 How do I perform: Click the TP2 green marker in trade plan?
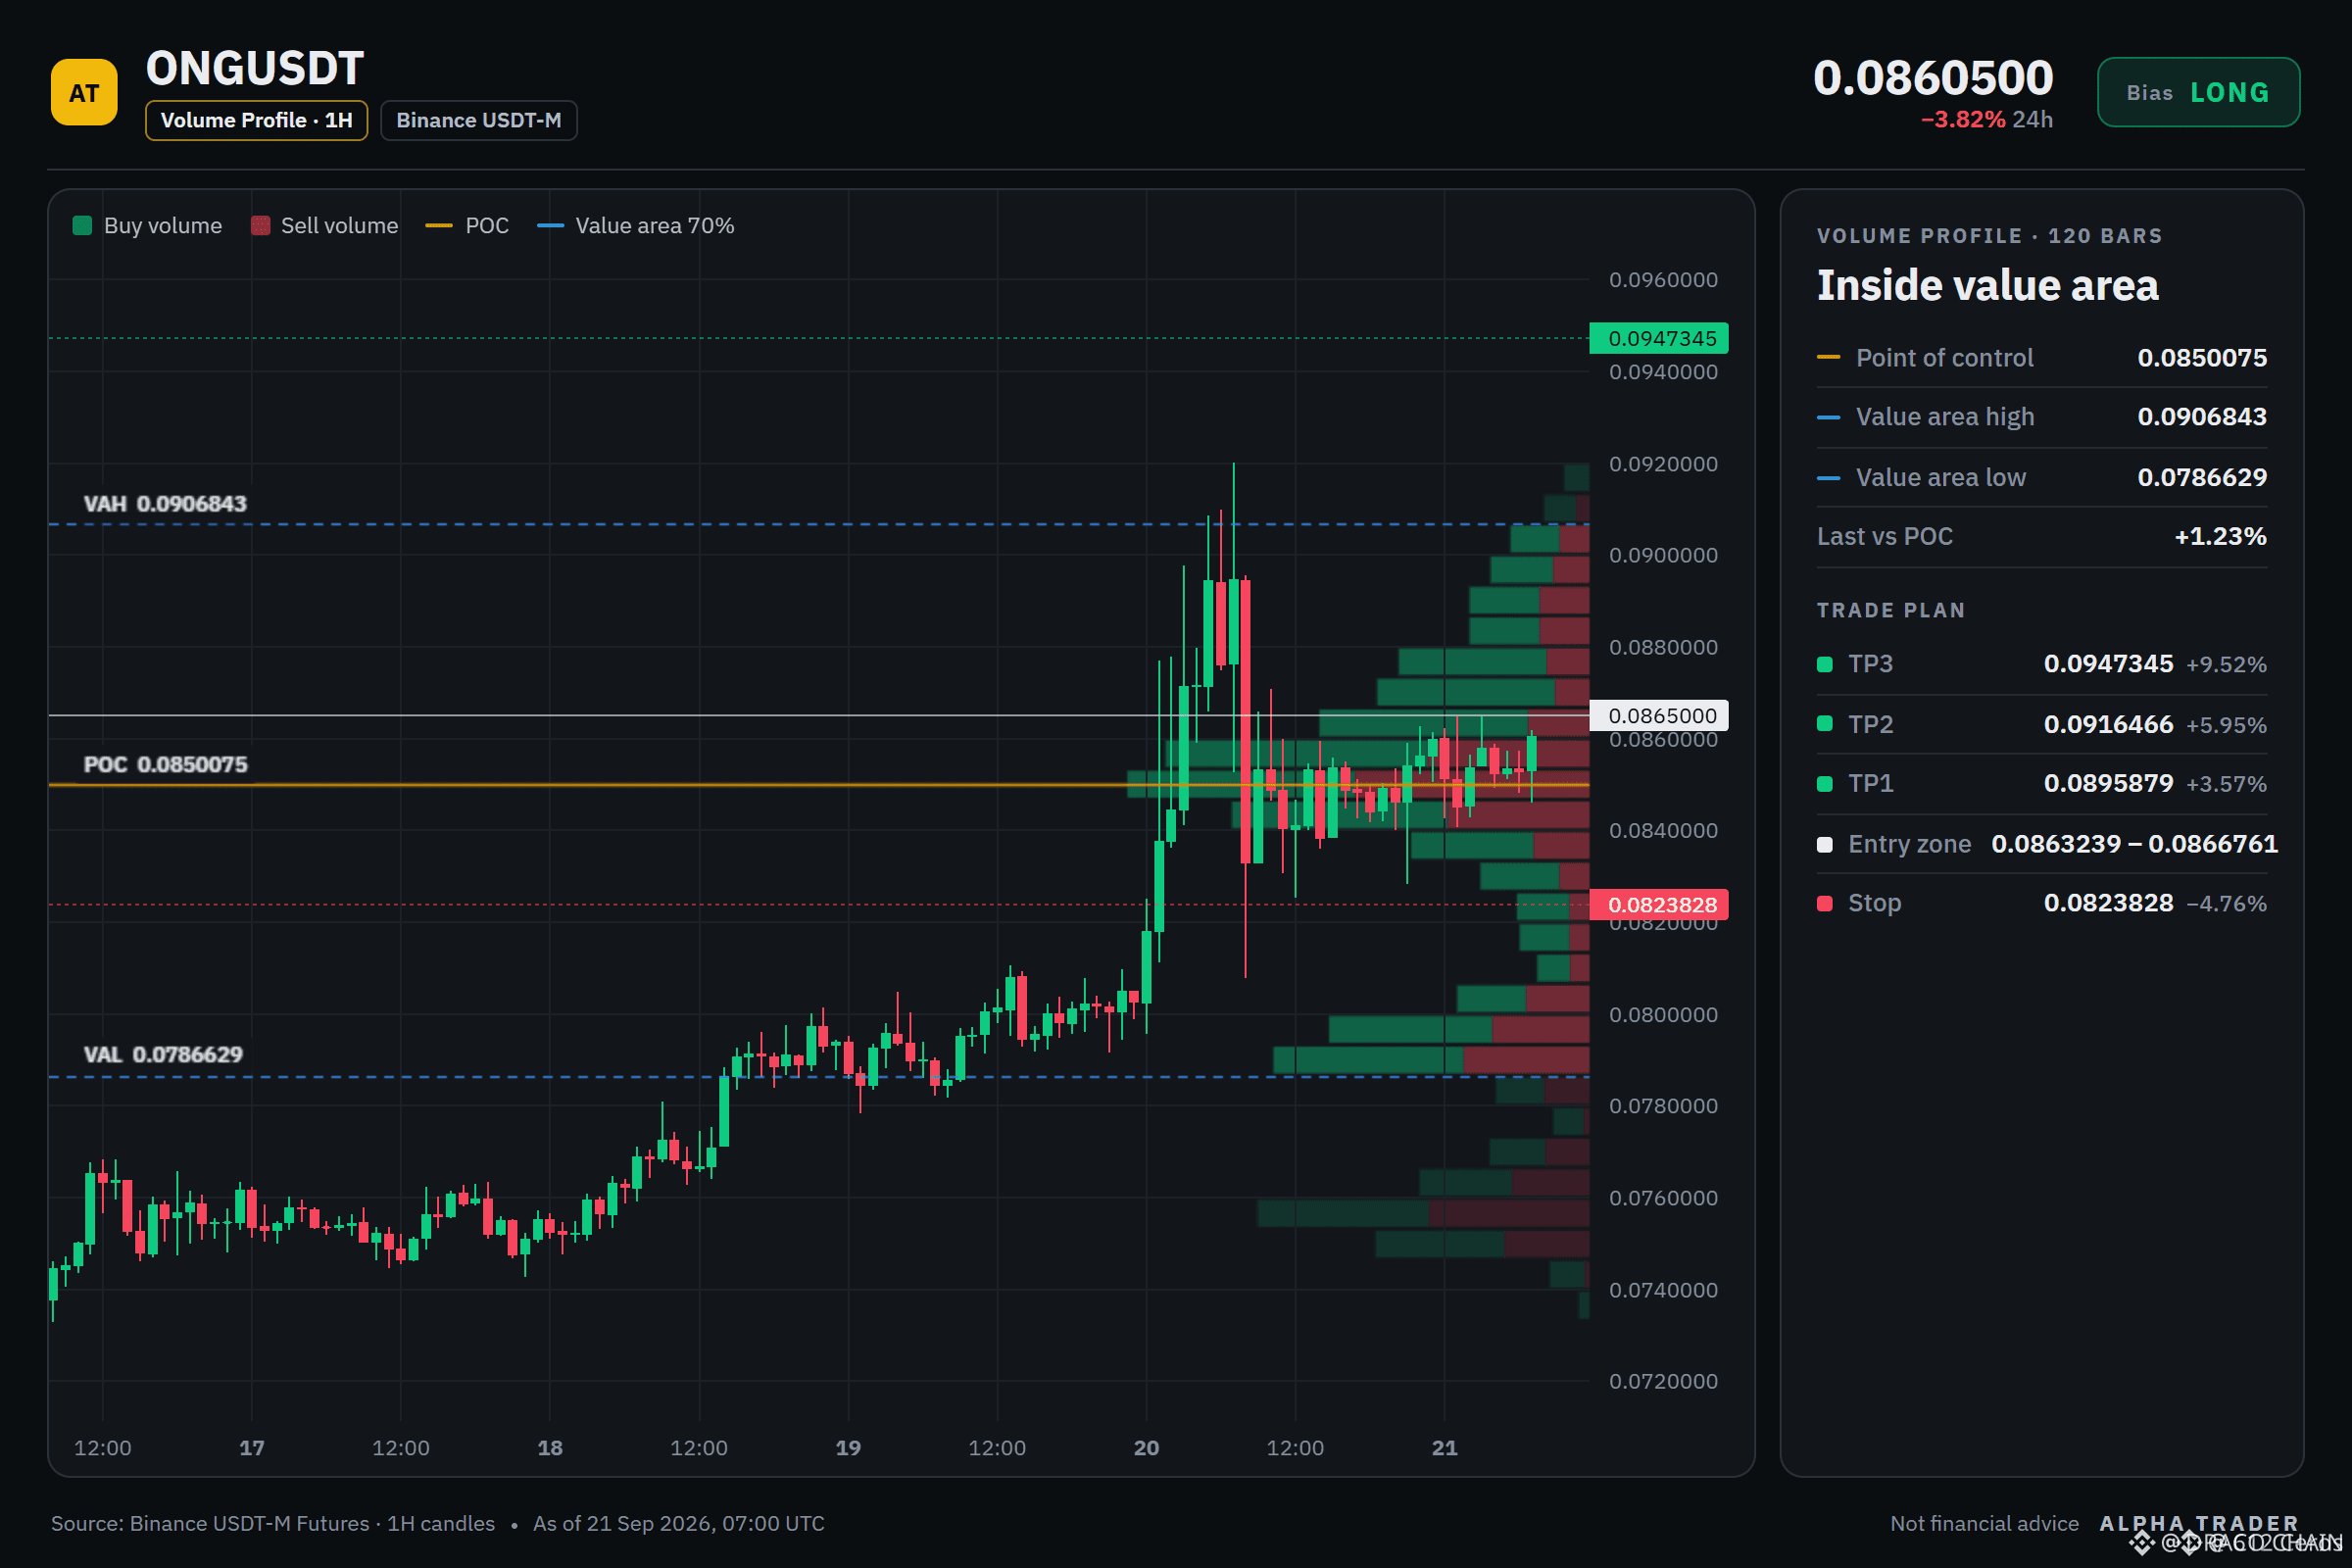pyautogui.click(x=1824, y=724)
